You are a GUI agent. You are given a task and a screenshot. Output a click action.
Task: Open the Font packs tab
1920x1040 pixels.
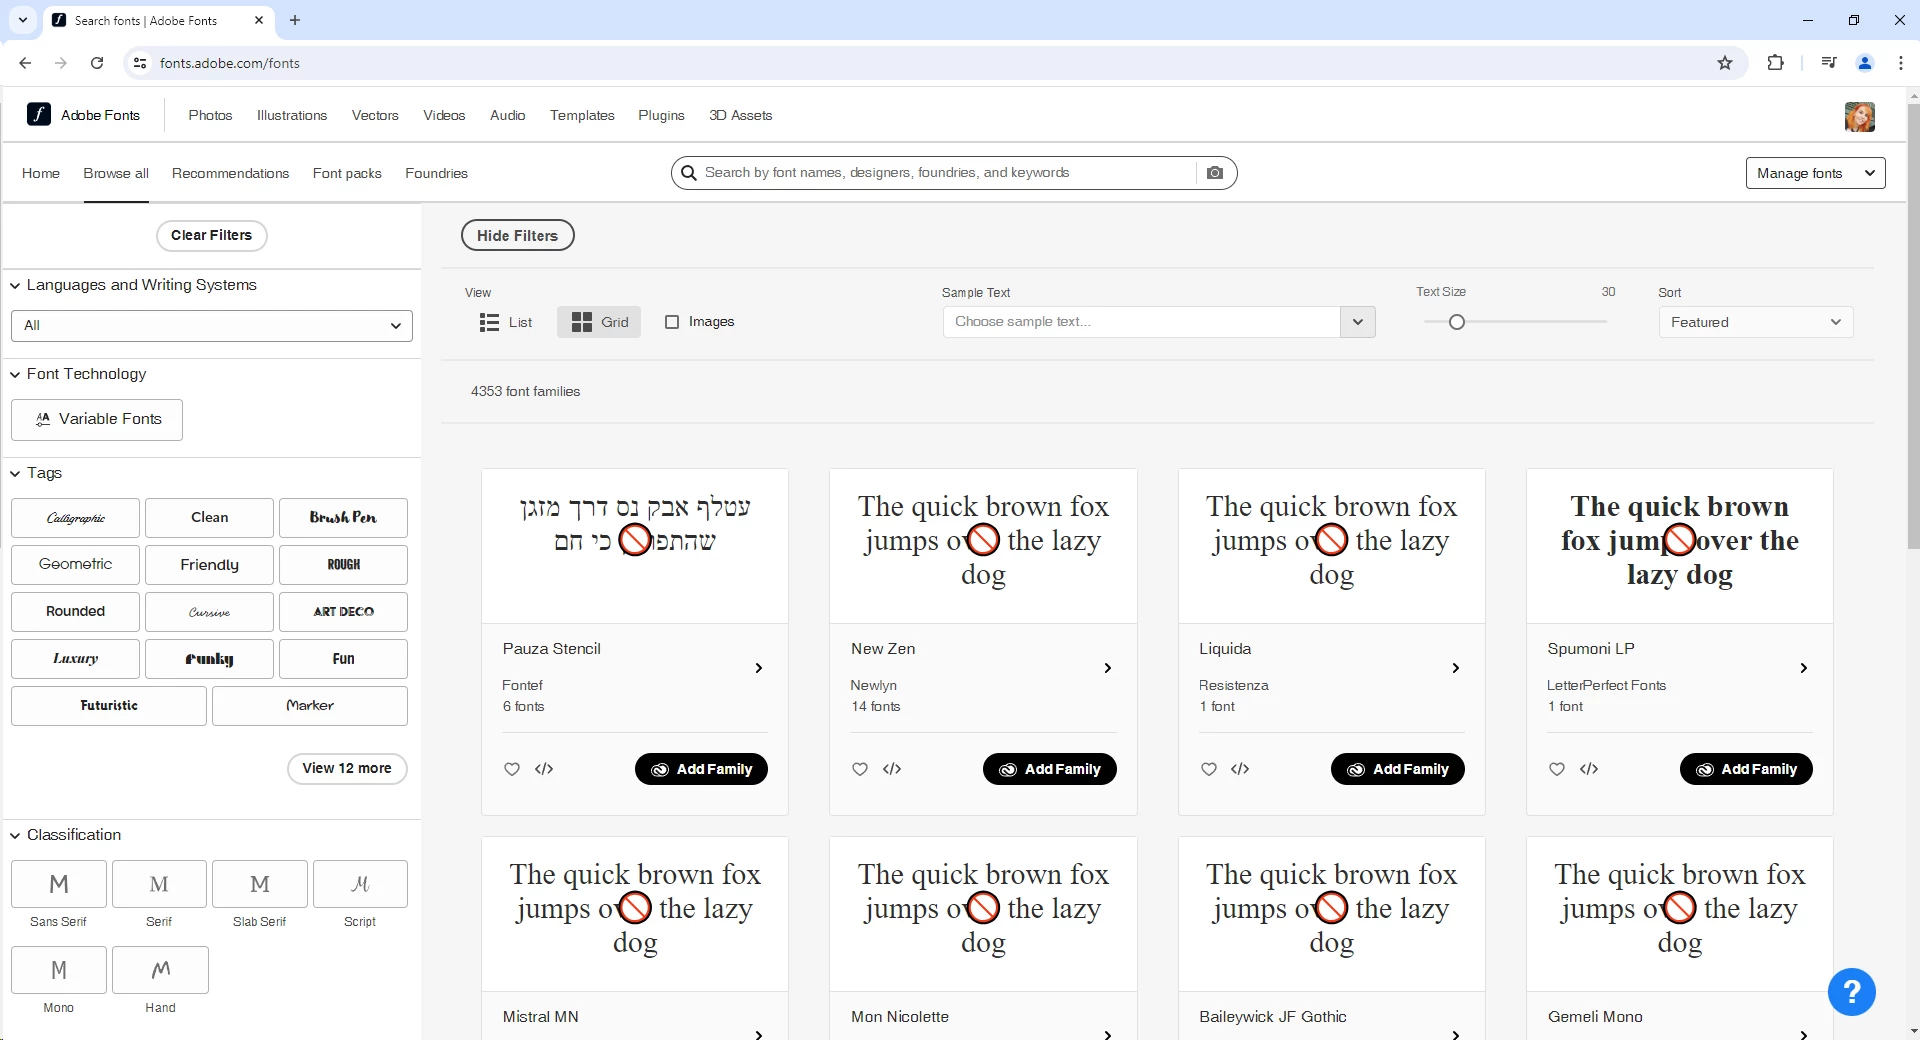[347, 173]
